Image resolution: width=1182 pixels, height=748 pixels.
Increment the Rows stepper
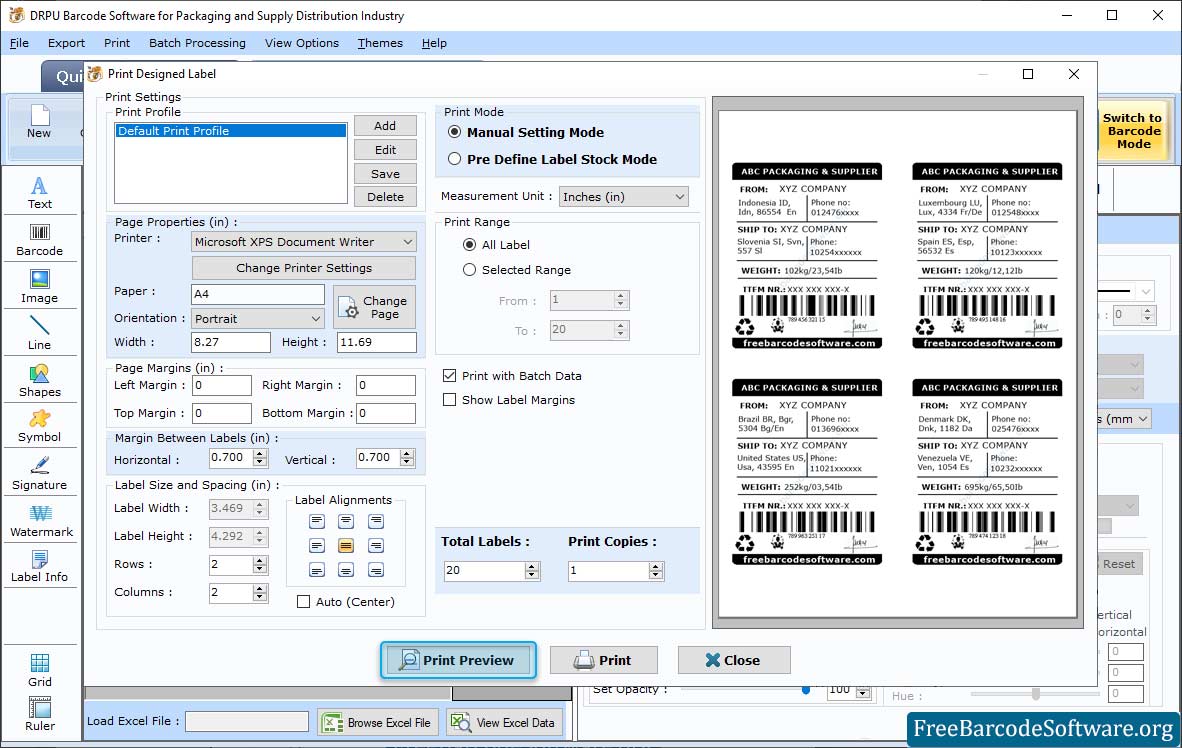click(x=260, y=561)
